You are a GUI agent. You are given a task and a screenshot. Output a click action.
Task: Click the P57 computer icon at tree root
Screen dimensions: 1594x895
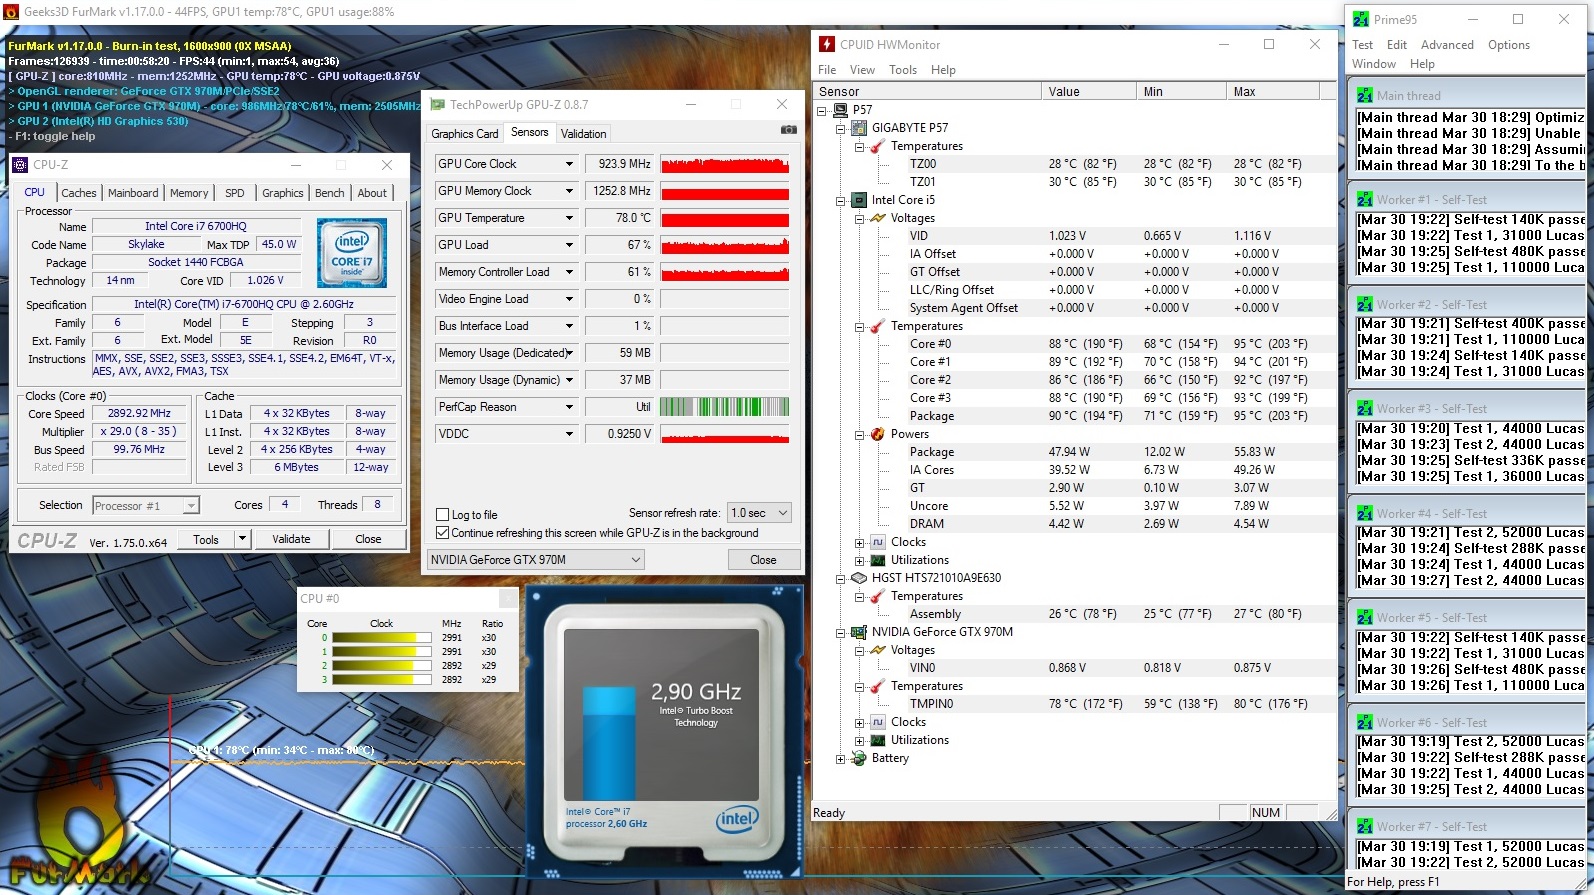point(840,110)
